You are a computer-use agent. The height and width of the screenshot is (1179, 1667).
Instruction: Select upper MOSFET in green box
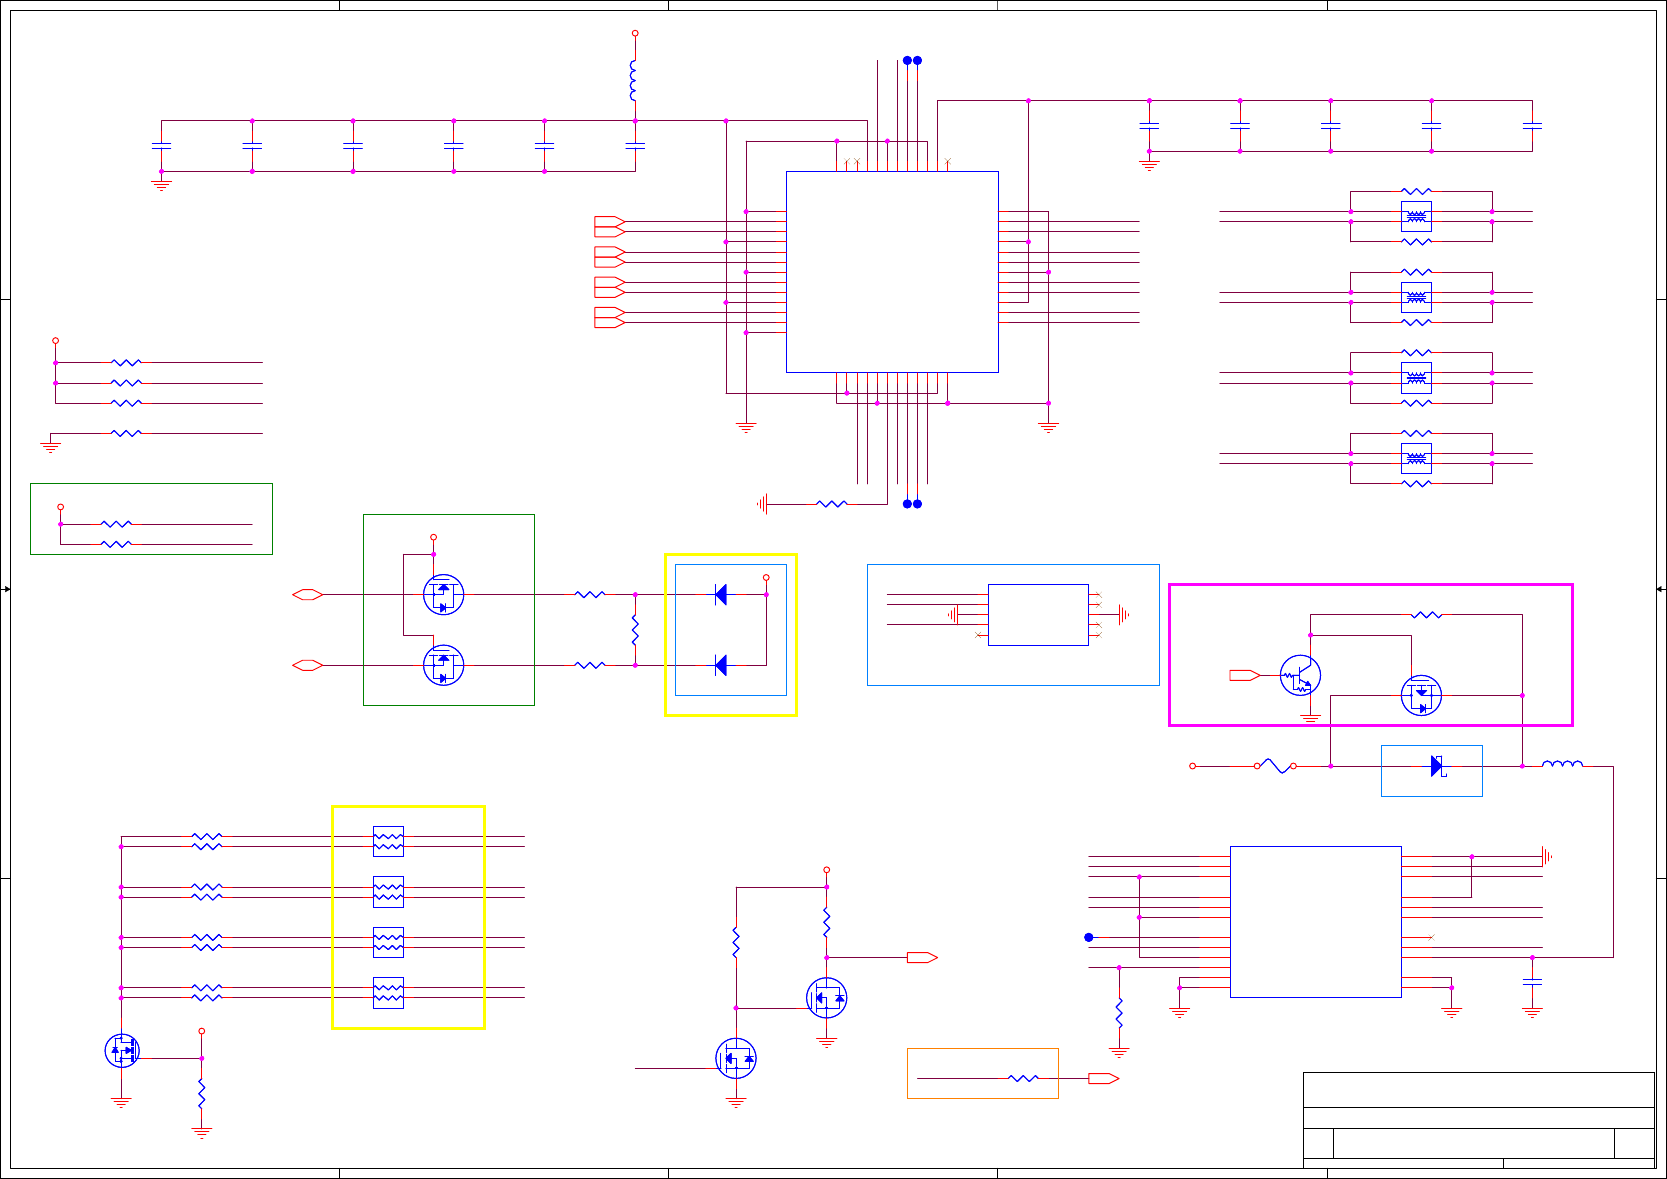click(x=443, y=595)
